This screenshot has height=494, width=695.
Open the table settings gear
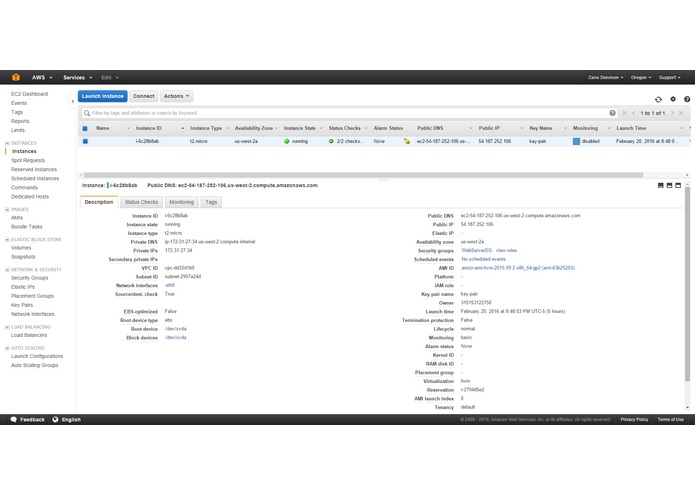[673, 99]
